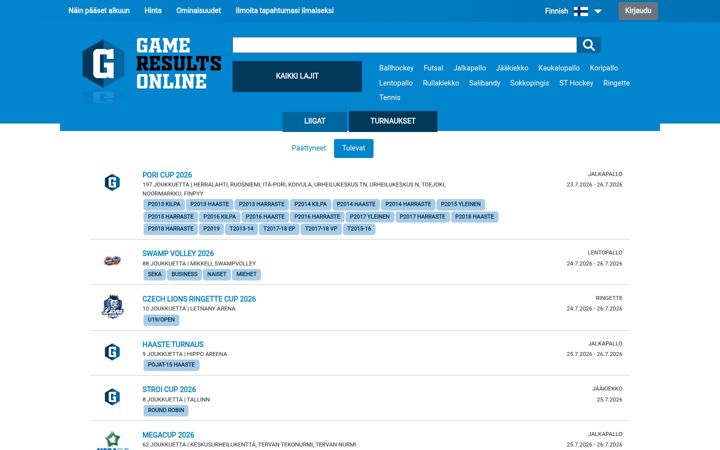This screenshot has height=450, width=720.
Task: Select the NAISET series tag
Action: click(217, 274)
